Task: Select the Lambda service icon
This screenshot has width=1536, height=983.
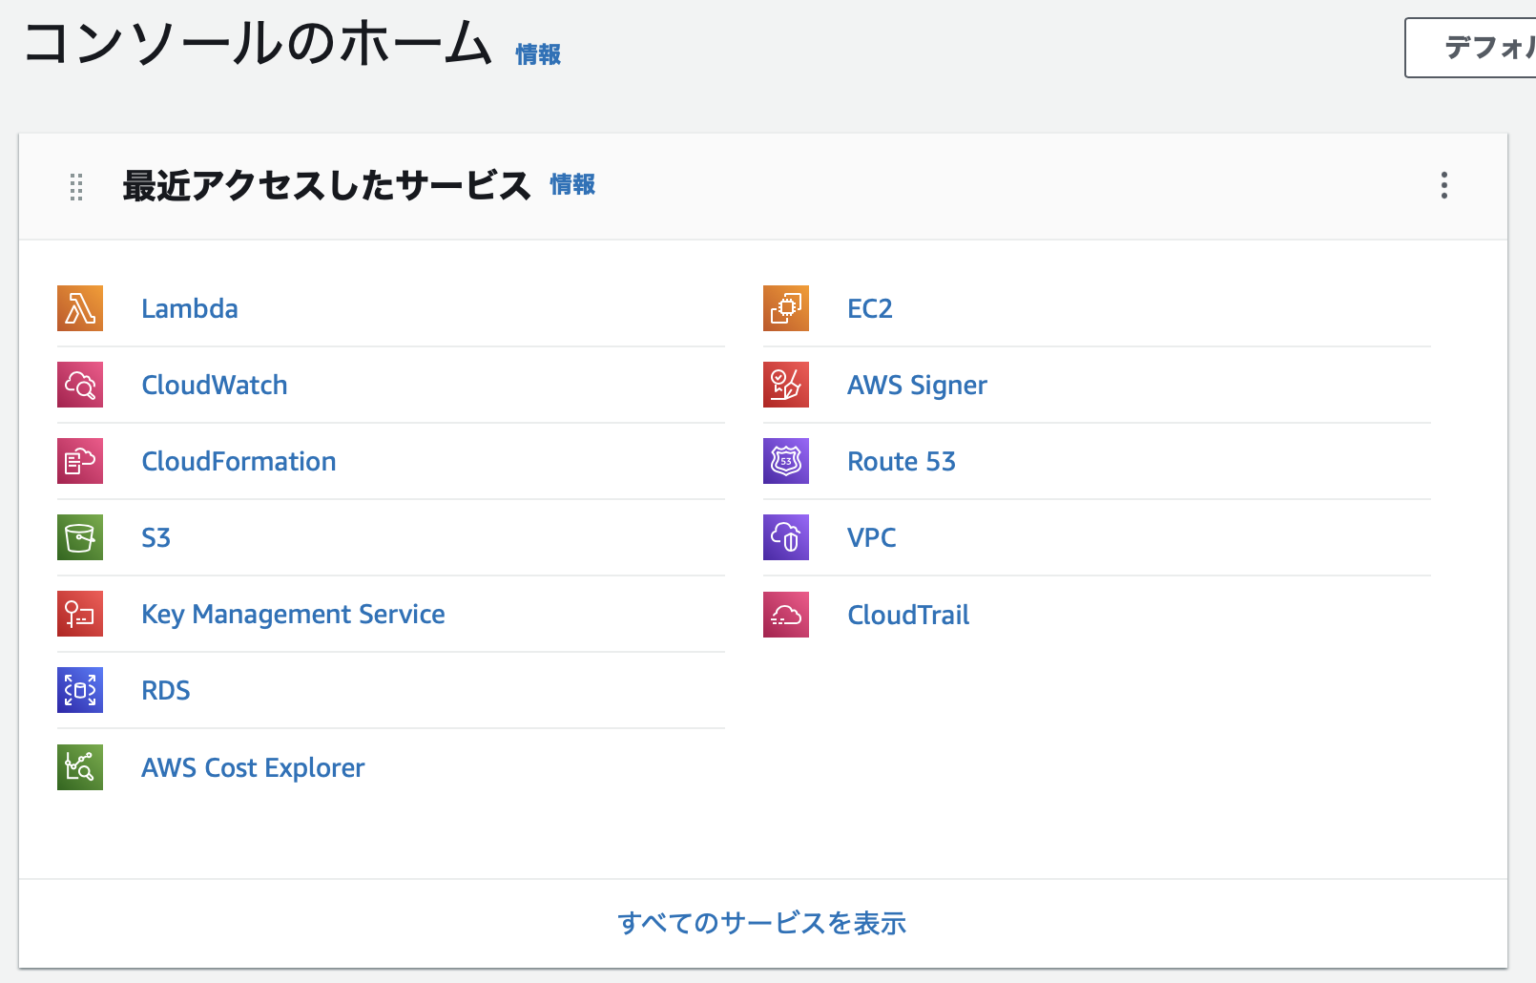Action: pyautogui.click(x=79, y=308)
